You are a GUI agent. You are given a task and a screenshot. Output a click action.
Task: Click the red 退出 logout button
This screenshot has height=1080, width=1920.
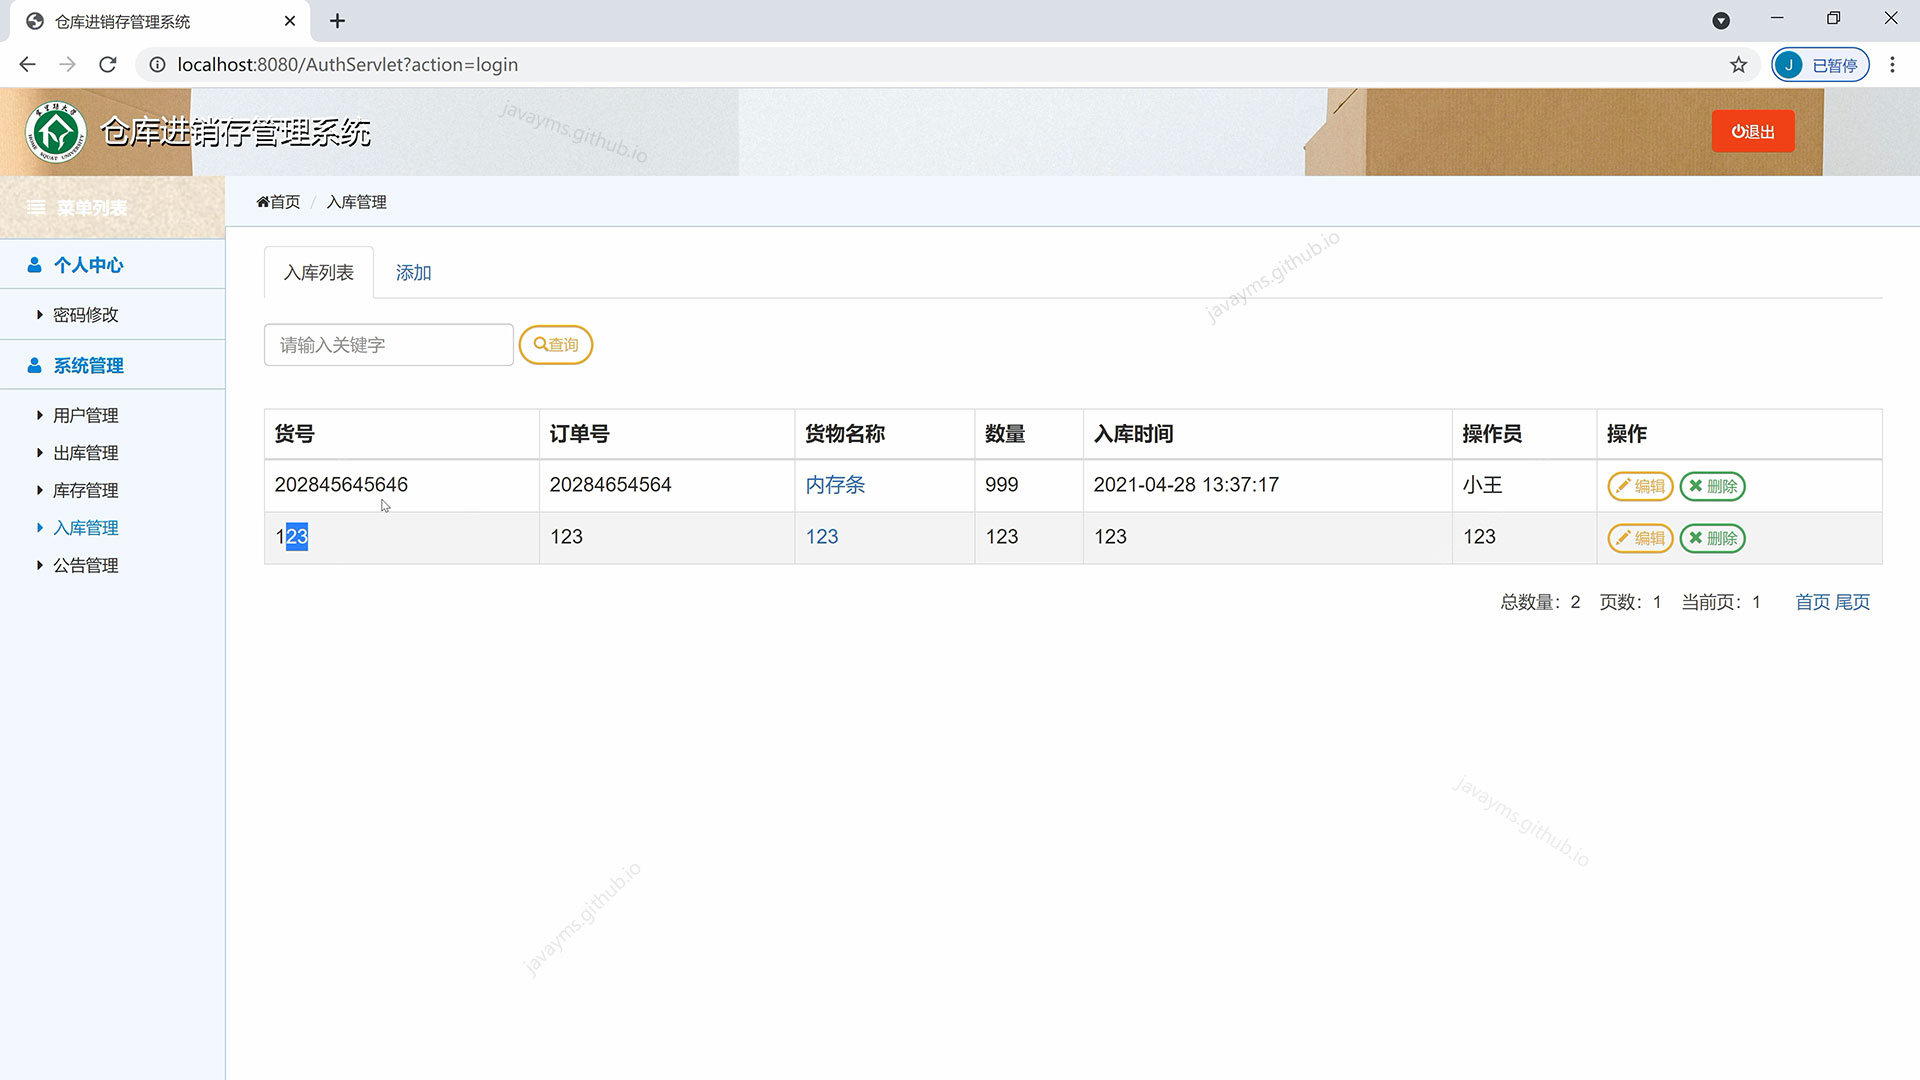click(1752, 132)
